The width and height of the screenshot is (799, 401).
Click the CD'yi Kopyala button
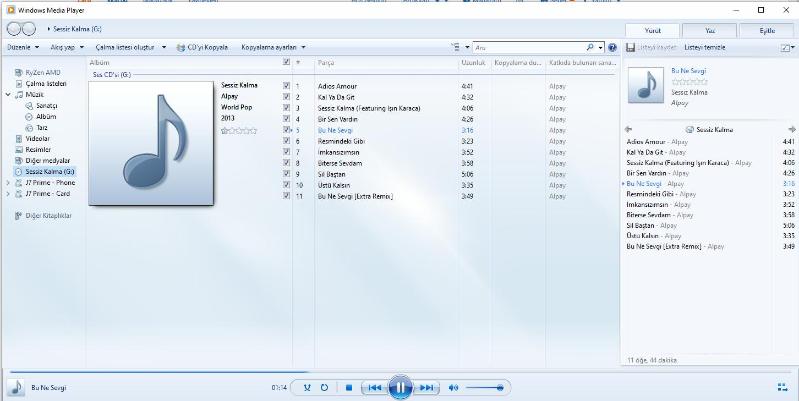coord(205,47)
